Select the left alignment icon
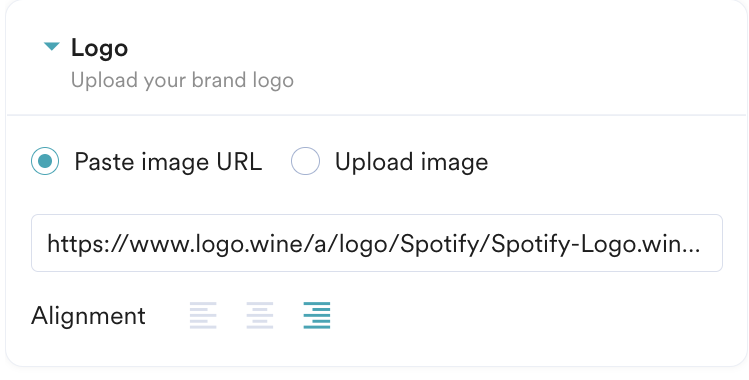This screenshot has height=380, width=749. coord(203,315)
